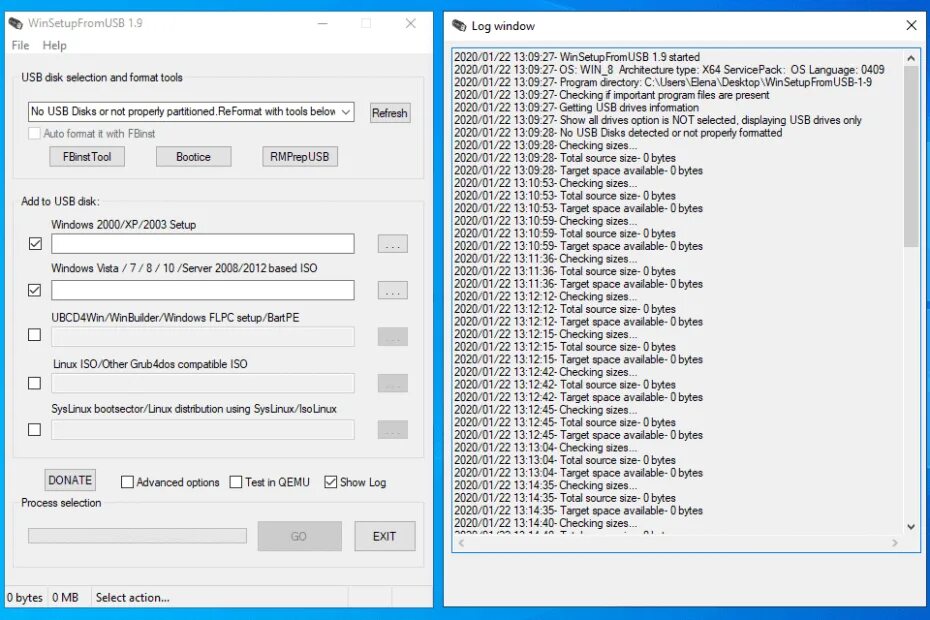Click scroll up arrow in Log window
The width and height of the screenshot is (930, 620).
click(911, 58)
